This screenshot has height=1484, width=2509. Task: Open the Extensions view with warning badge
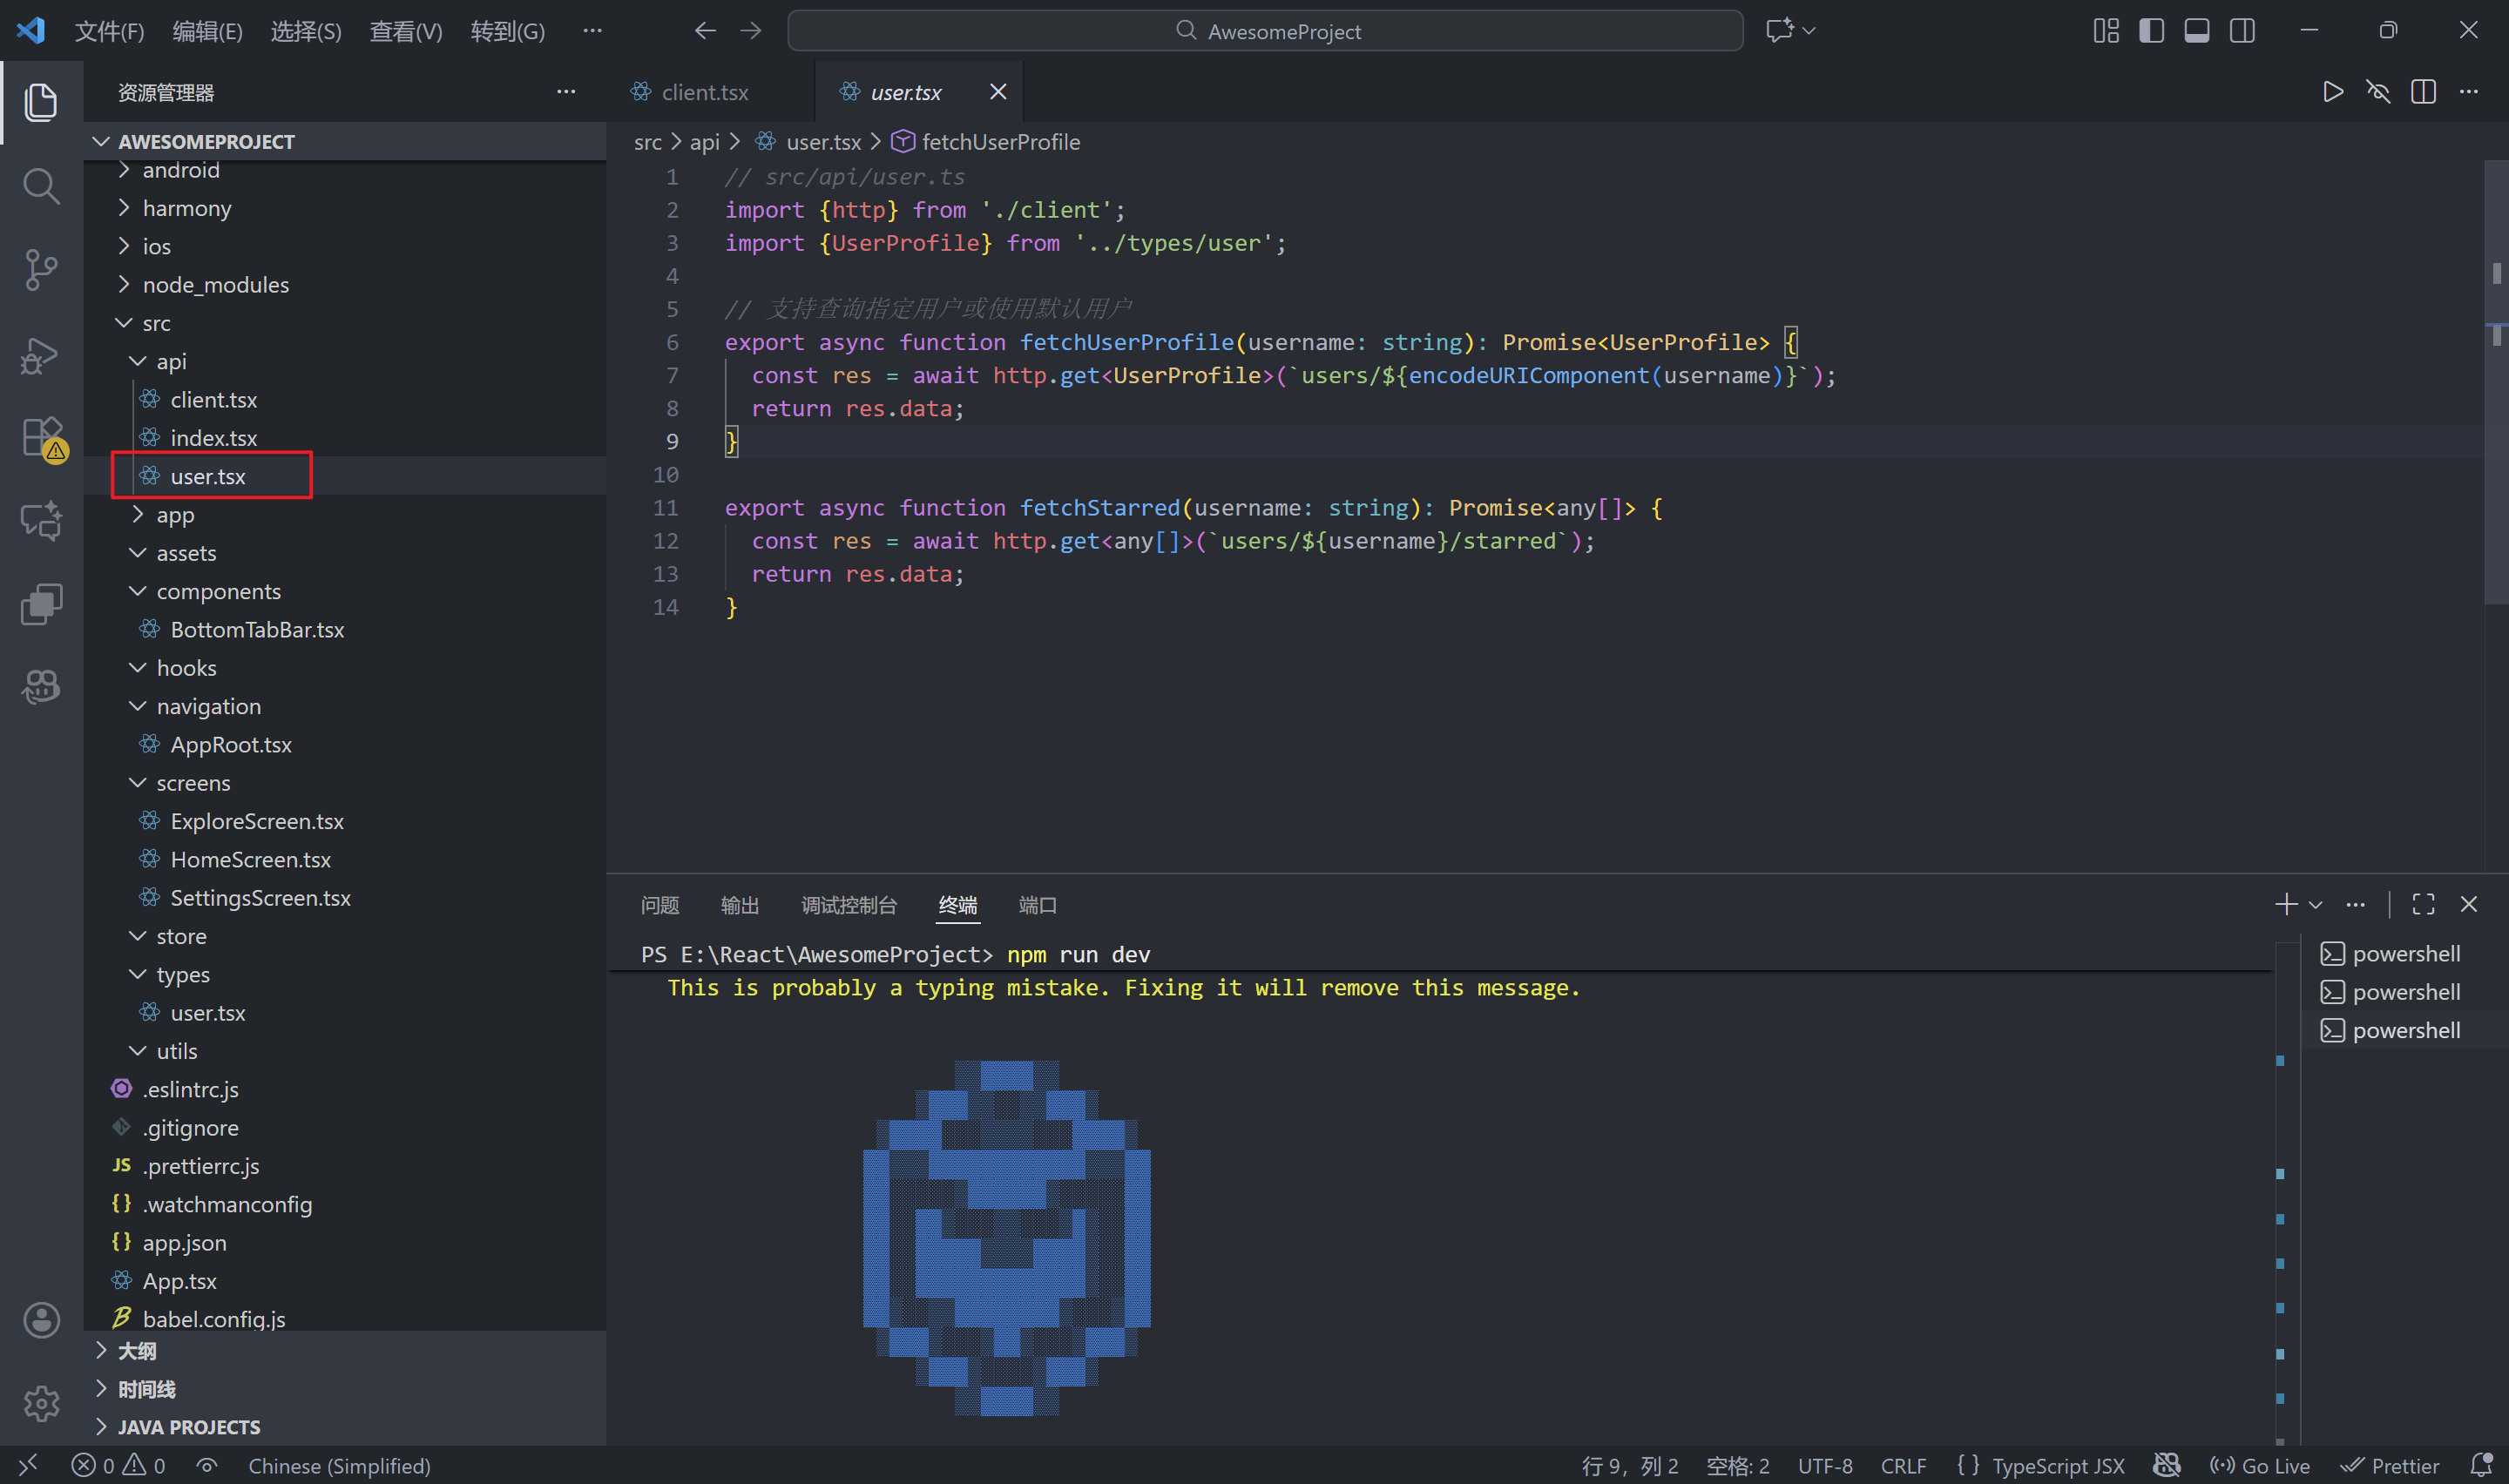(x=41, y=437)
